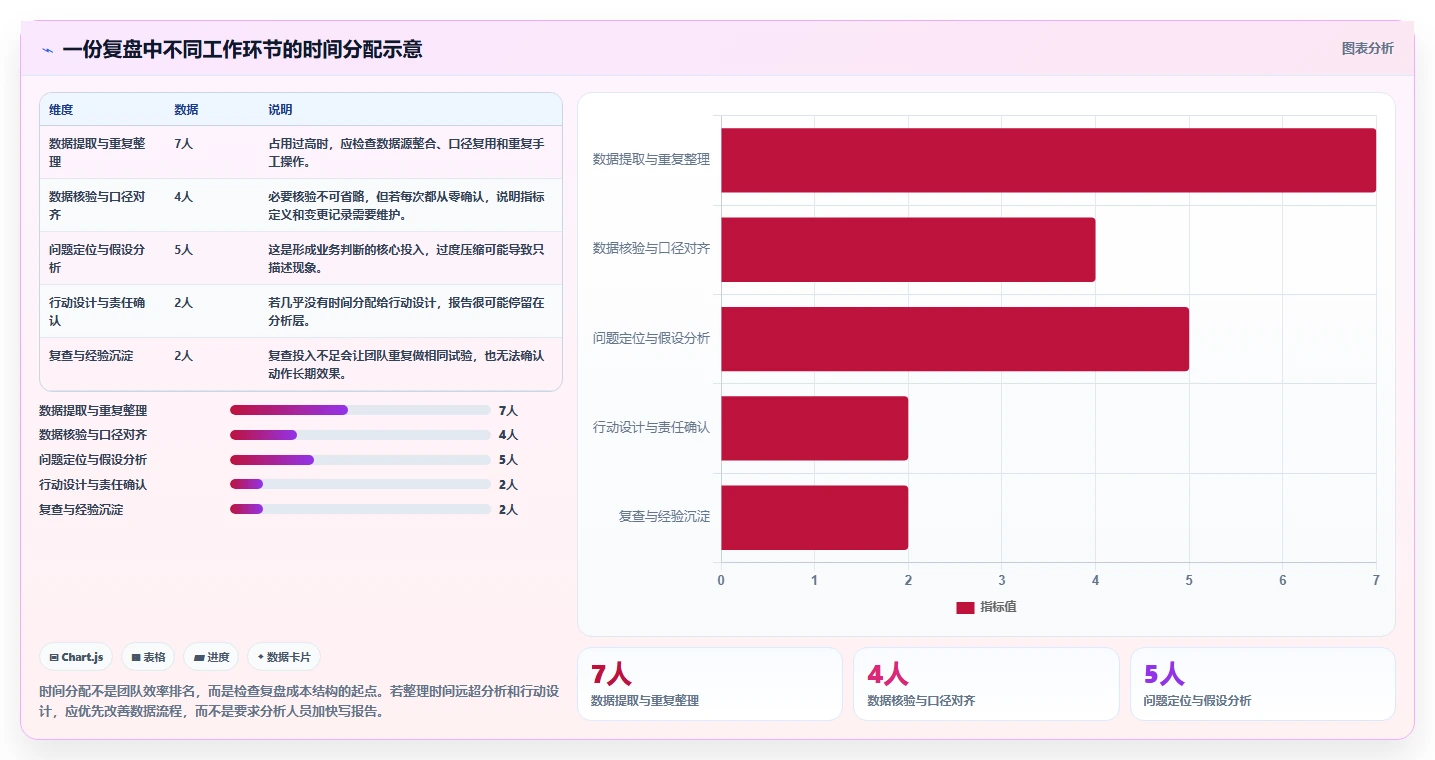Click the 图表分析 label in header
Viewport: 1435px width, 760px height.
1367,48
